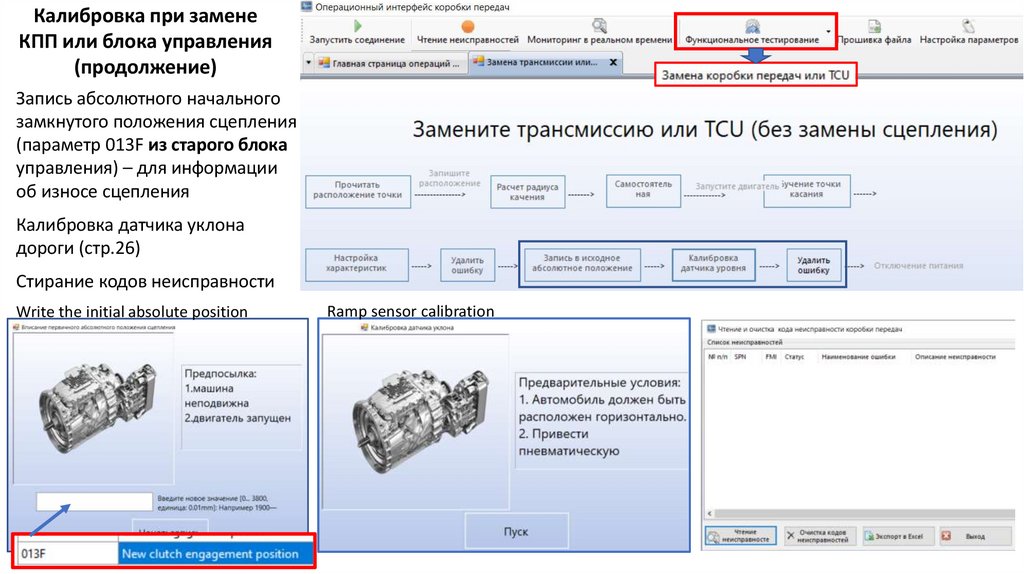Click Удалить ошибку before Отключение питания

813,264
